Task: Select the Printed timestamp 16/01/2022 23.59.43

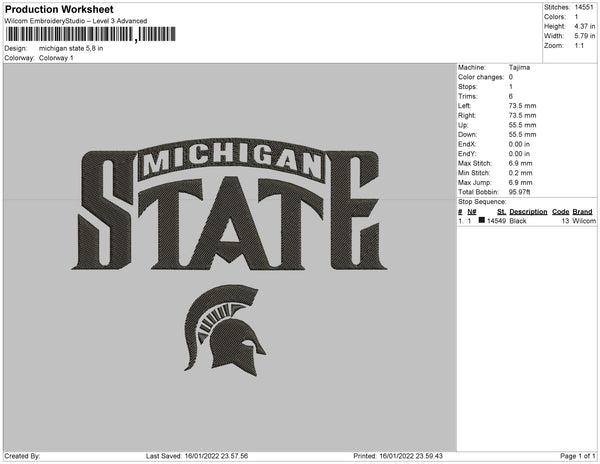Action: pyautogui.click(x=411, y=456)
